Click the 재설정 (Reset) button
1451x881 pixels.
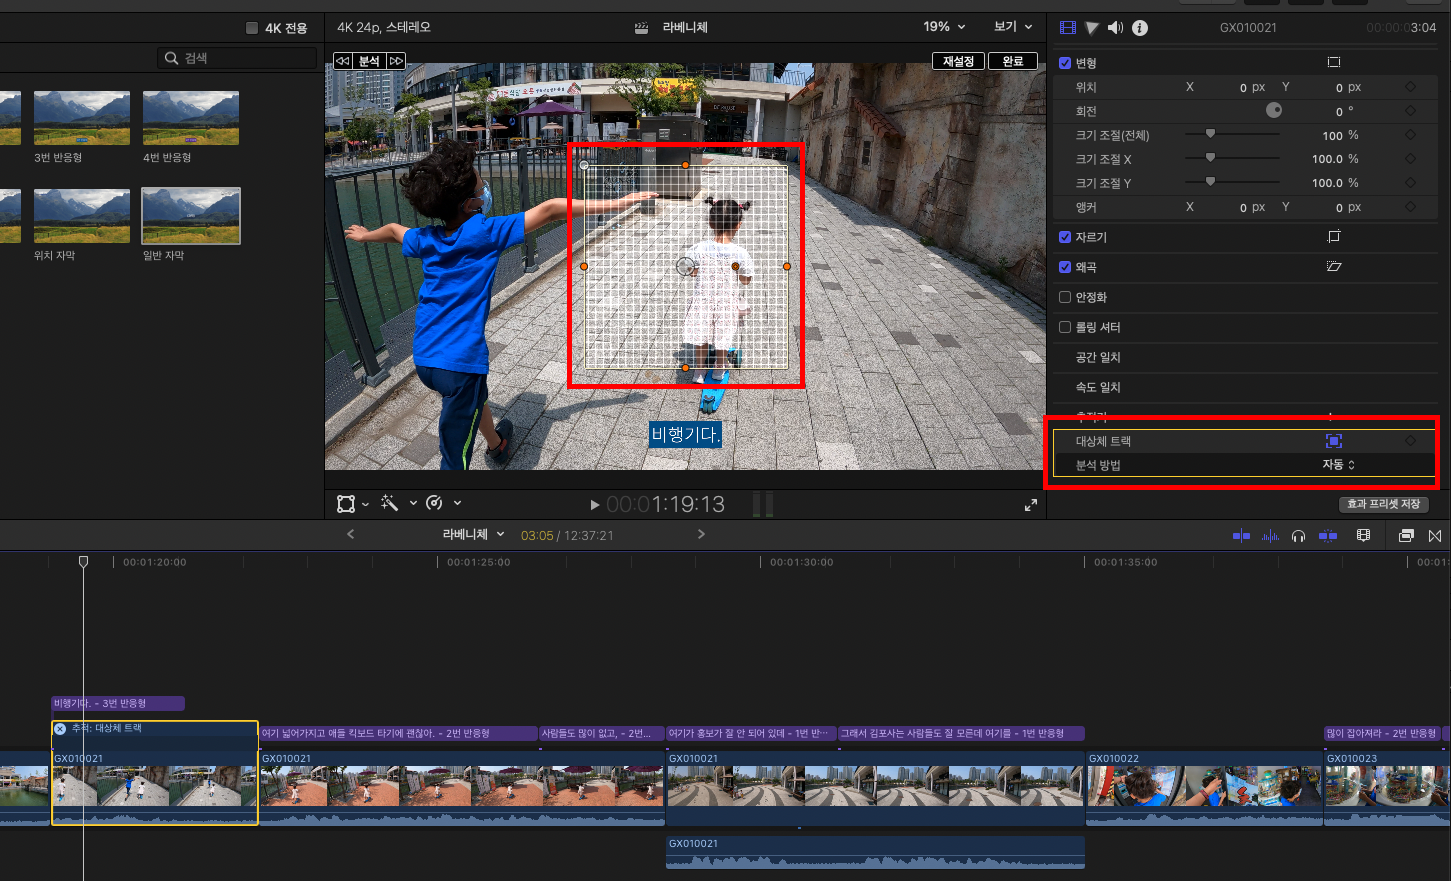point(958,61)
